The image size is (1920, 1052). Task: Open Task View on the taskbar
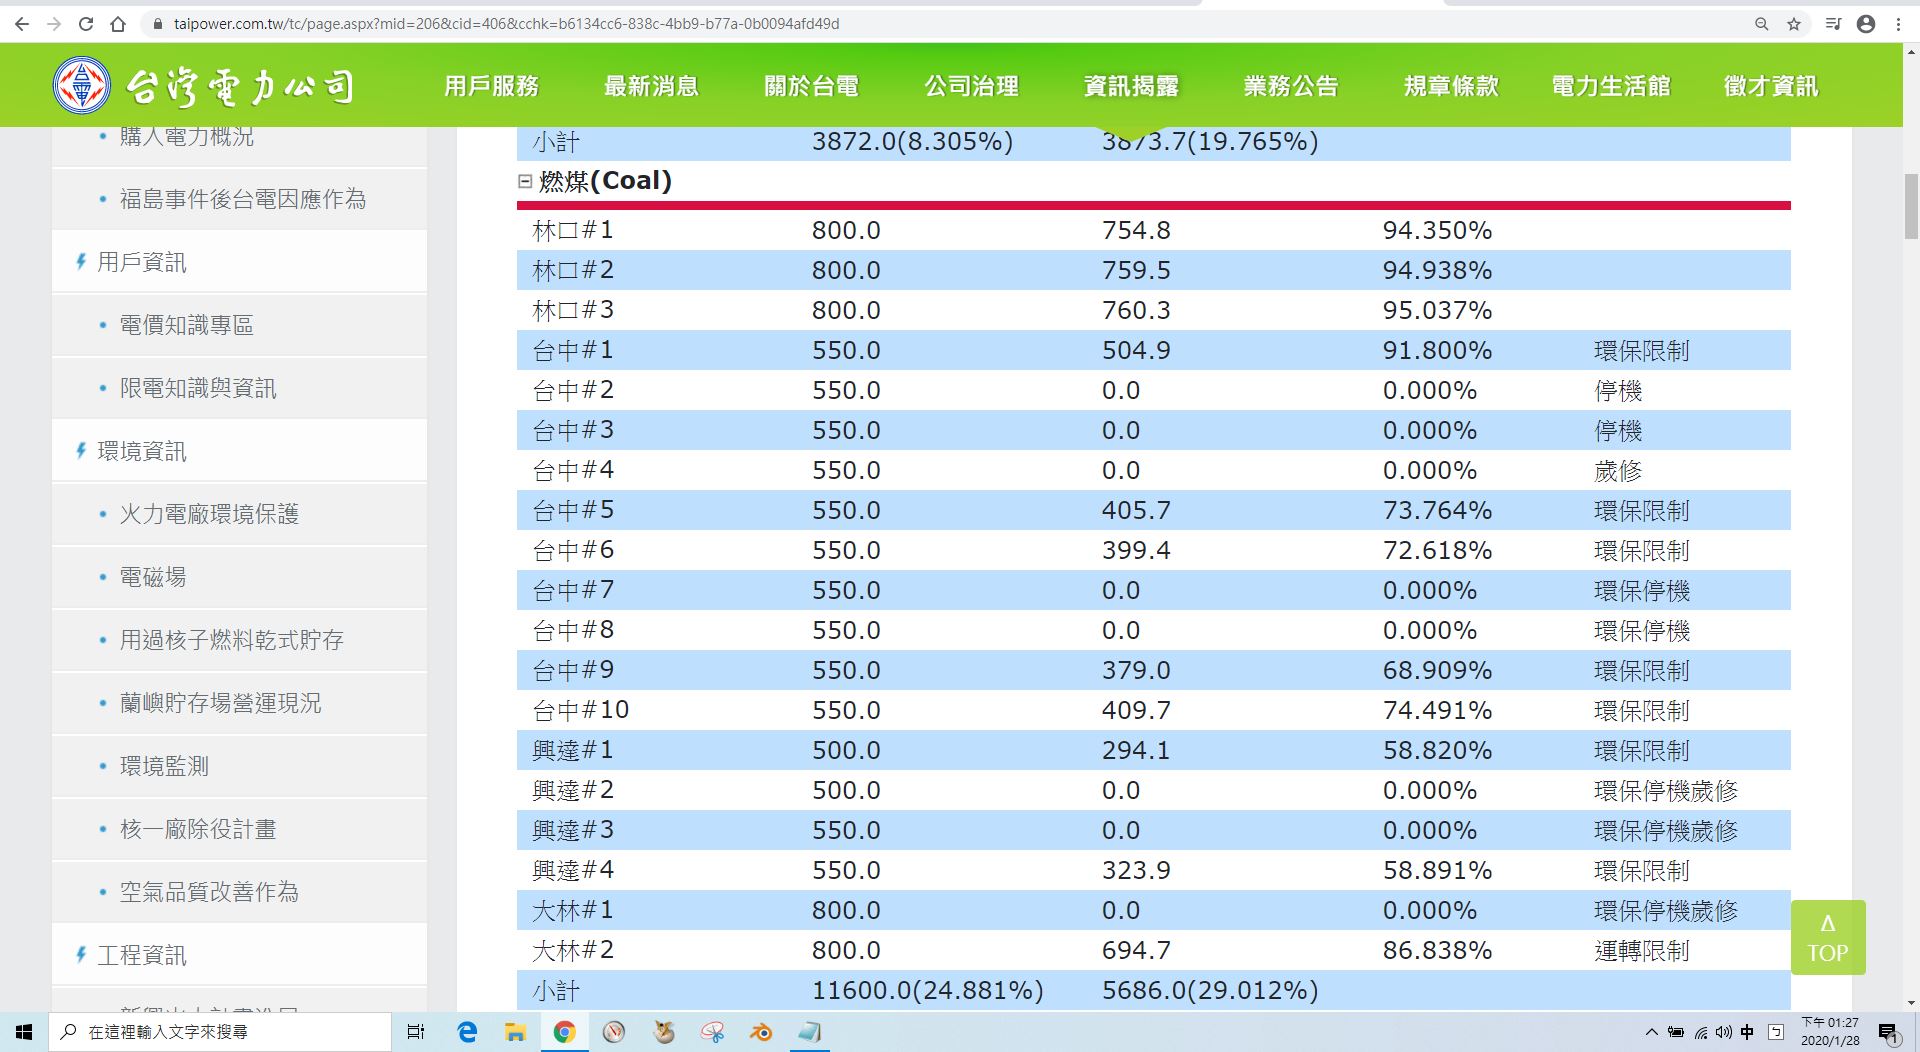point(416,1032)
